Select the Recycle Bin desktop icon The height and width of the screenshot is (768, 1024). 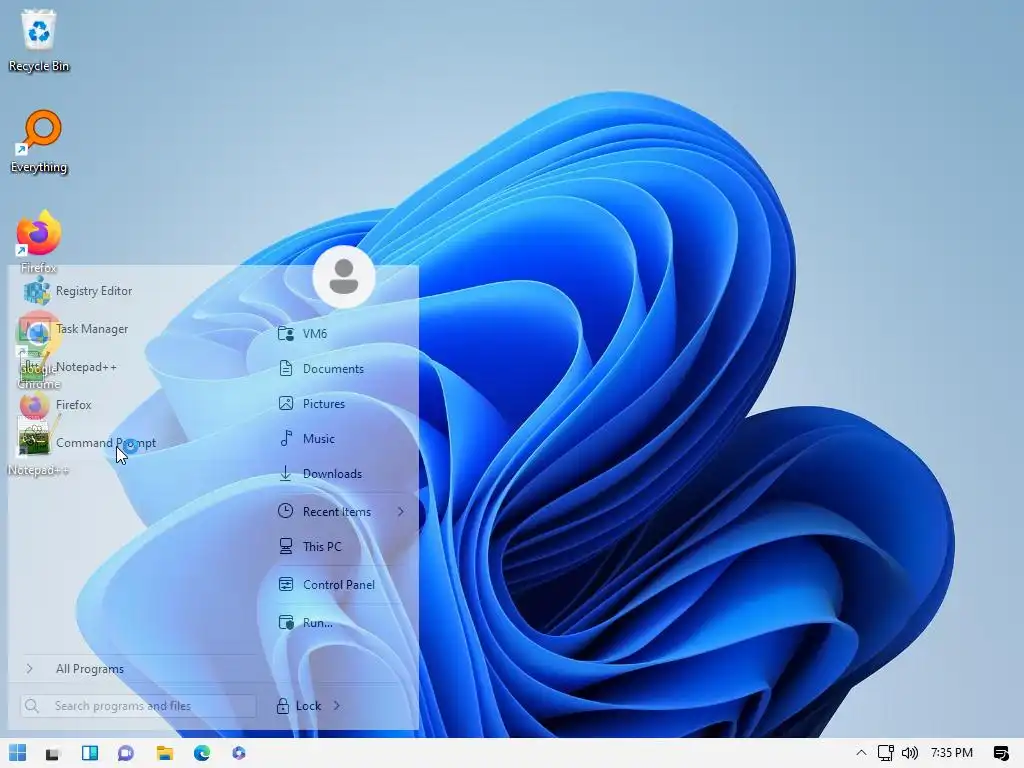(39, 40)
